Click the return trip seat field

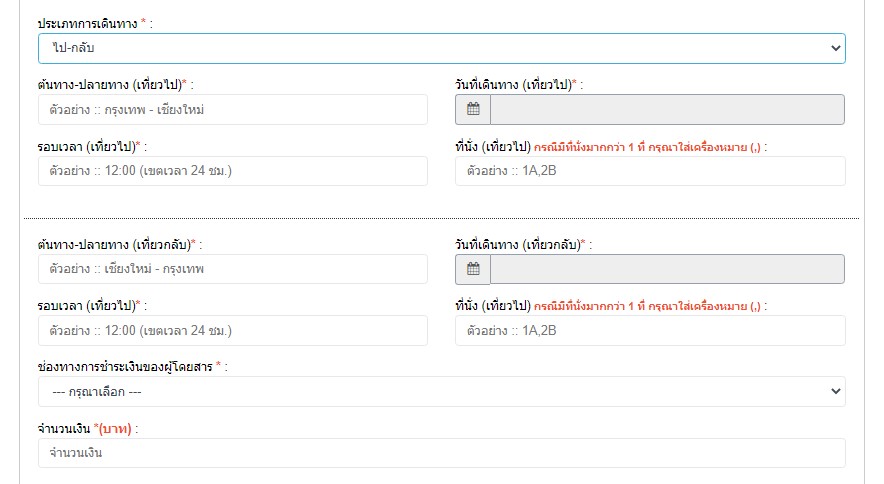[x=650, y=331]
